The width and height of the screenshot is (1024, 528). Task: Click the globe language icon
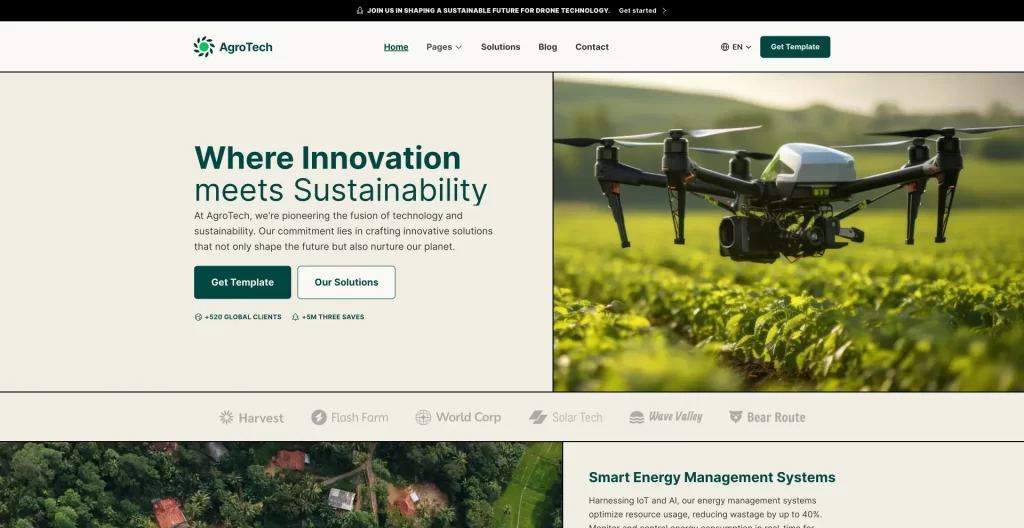point(725,47)
